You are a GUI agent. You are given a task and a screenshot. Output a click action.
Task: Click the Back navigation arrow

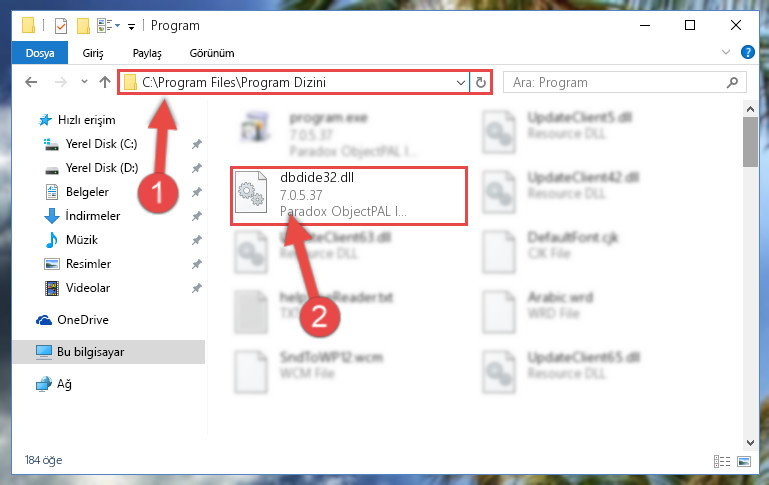click(x=31, y=82)
